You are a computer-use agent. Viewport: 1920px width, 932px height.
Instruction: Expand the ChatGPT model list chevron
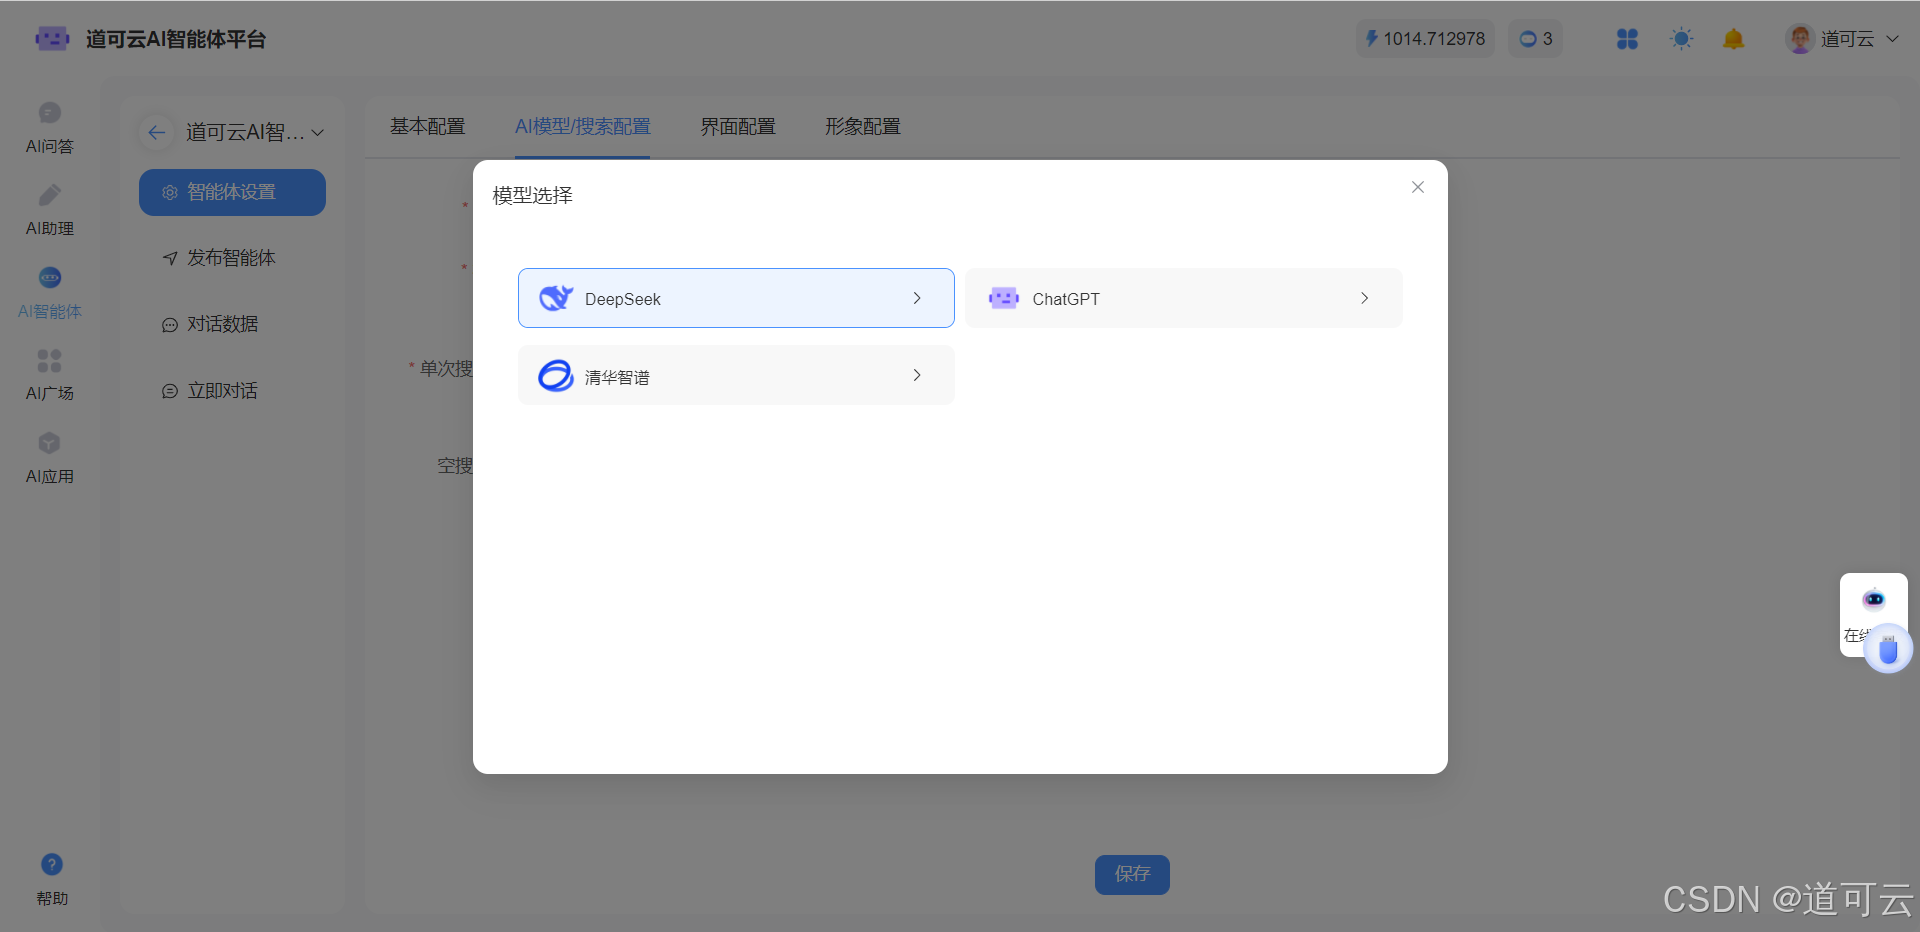click(x=1364, y=298)
